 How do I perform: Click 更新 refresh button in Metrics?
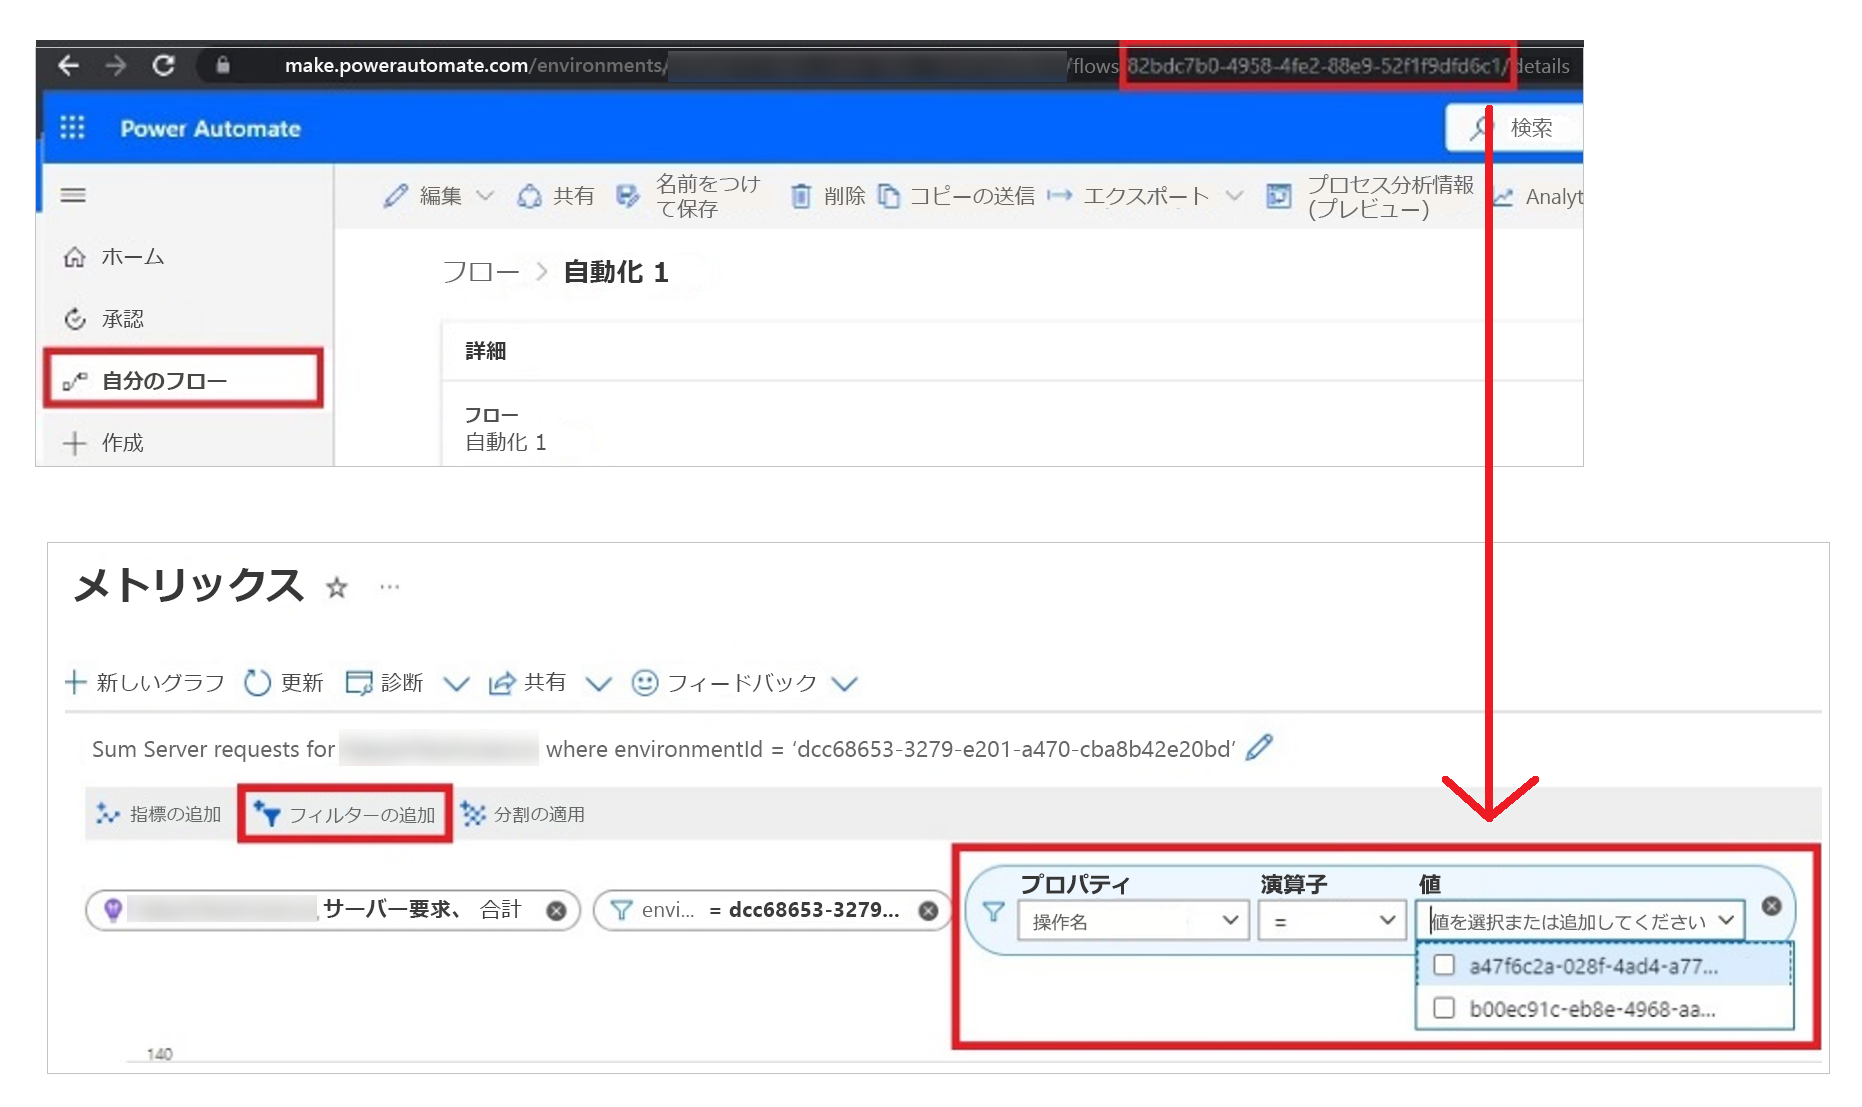[x=284, y=683]
